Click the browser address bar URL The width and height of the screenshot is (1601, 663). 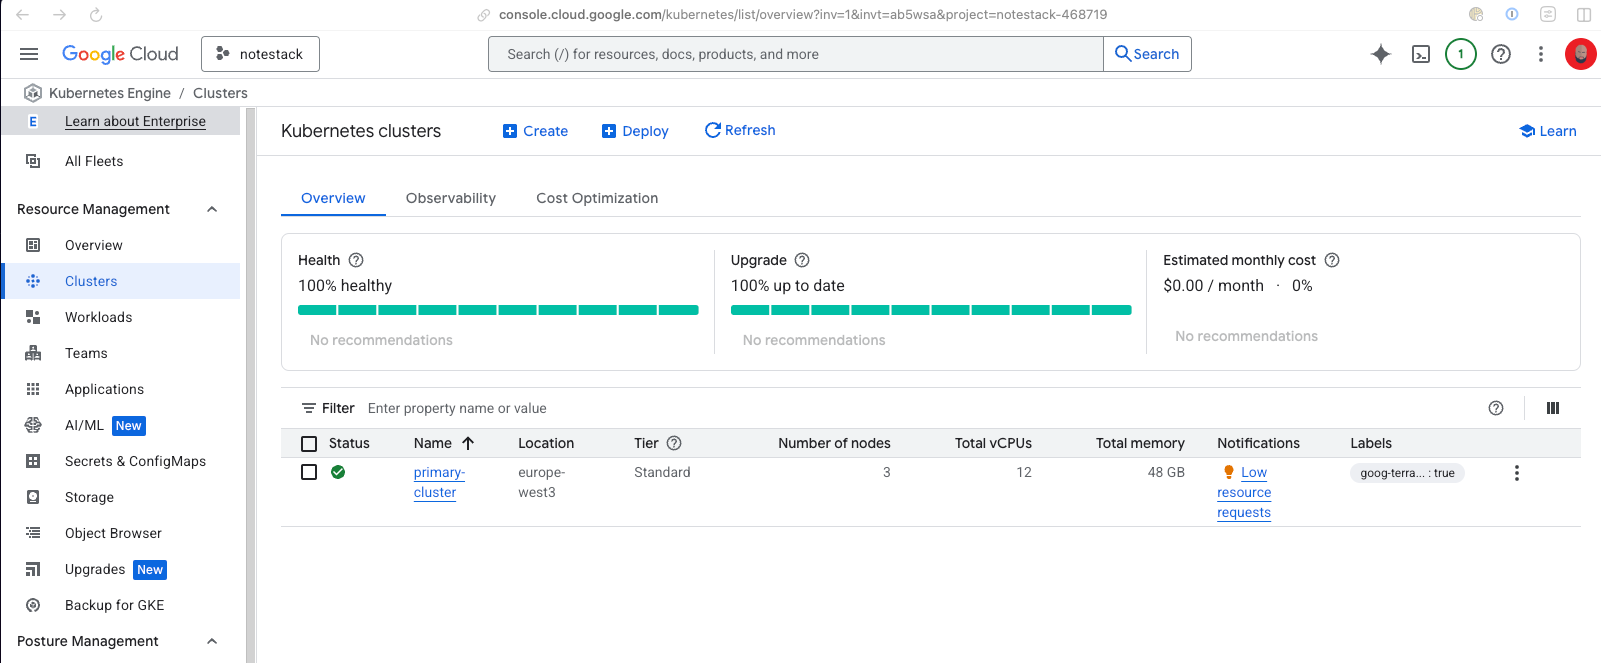pos(803,15)
